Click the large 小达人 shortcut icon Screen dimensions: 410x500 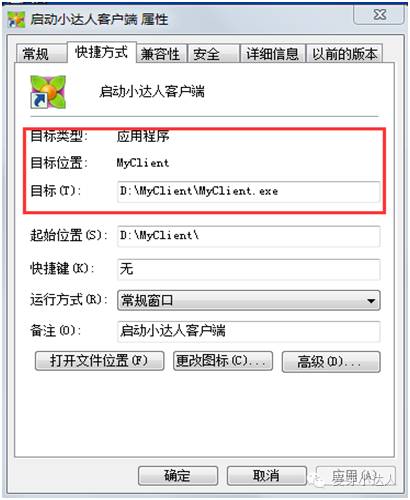click(48, 92)
